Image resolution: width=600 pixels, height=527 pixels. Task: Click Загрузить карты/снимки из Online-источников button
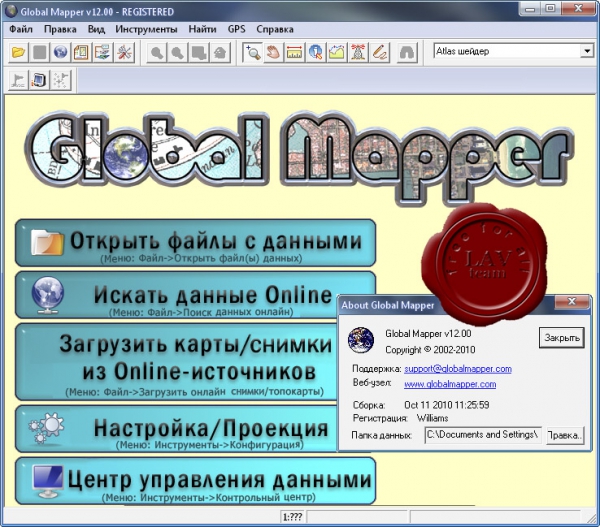[176, 362]
